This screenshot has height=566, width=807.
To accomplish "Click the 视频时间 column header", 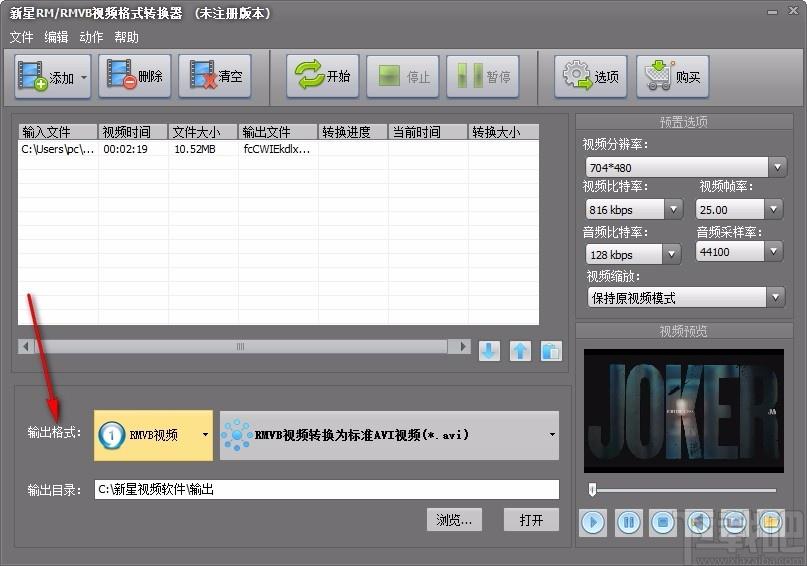I will pyautogui.click(x=133, y=132).
